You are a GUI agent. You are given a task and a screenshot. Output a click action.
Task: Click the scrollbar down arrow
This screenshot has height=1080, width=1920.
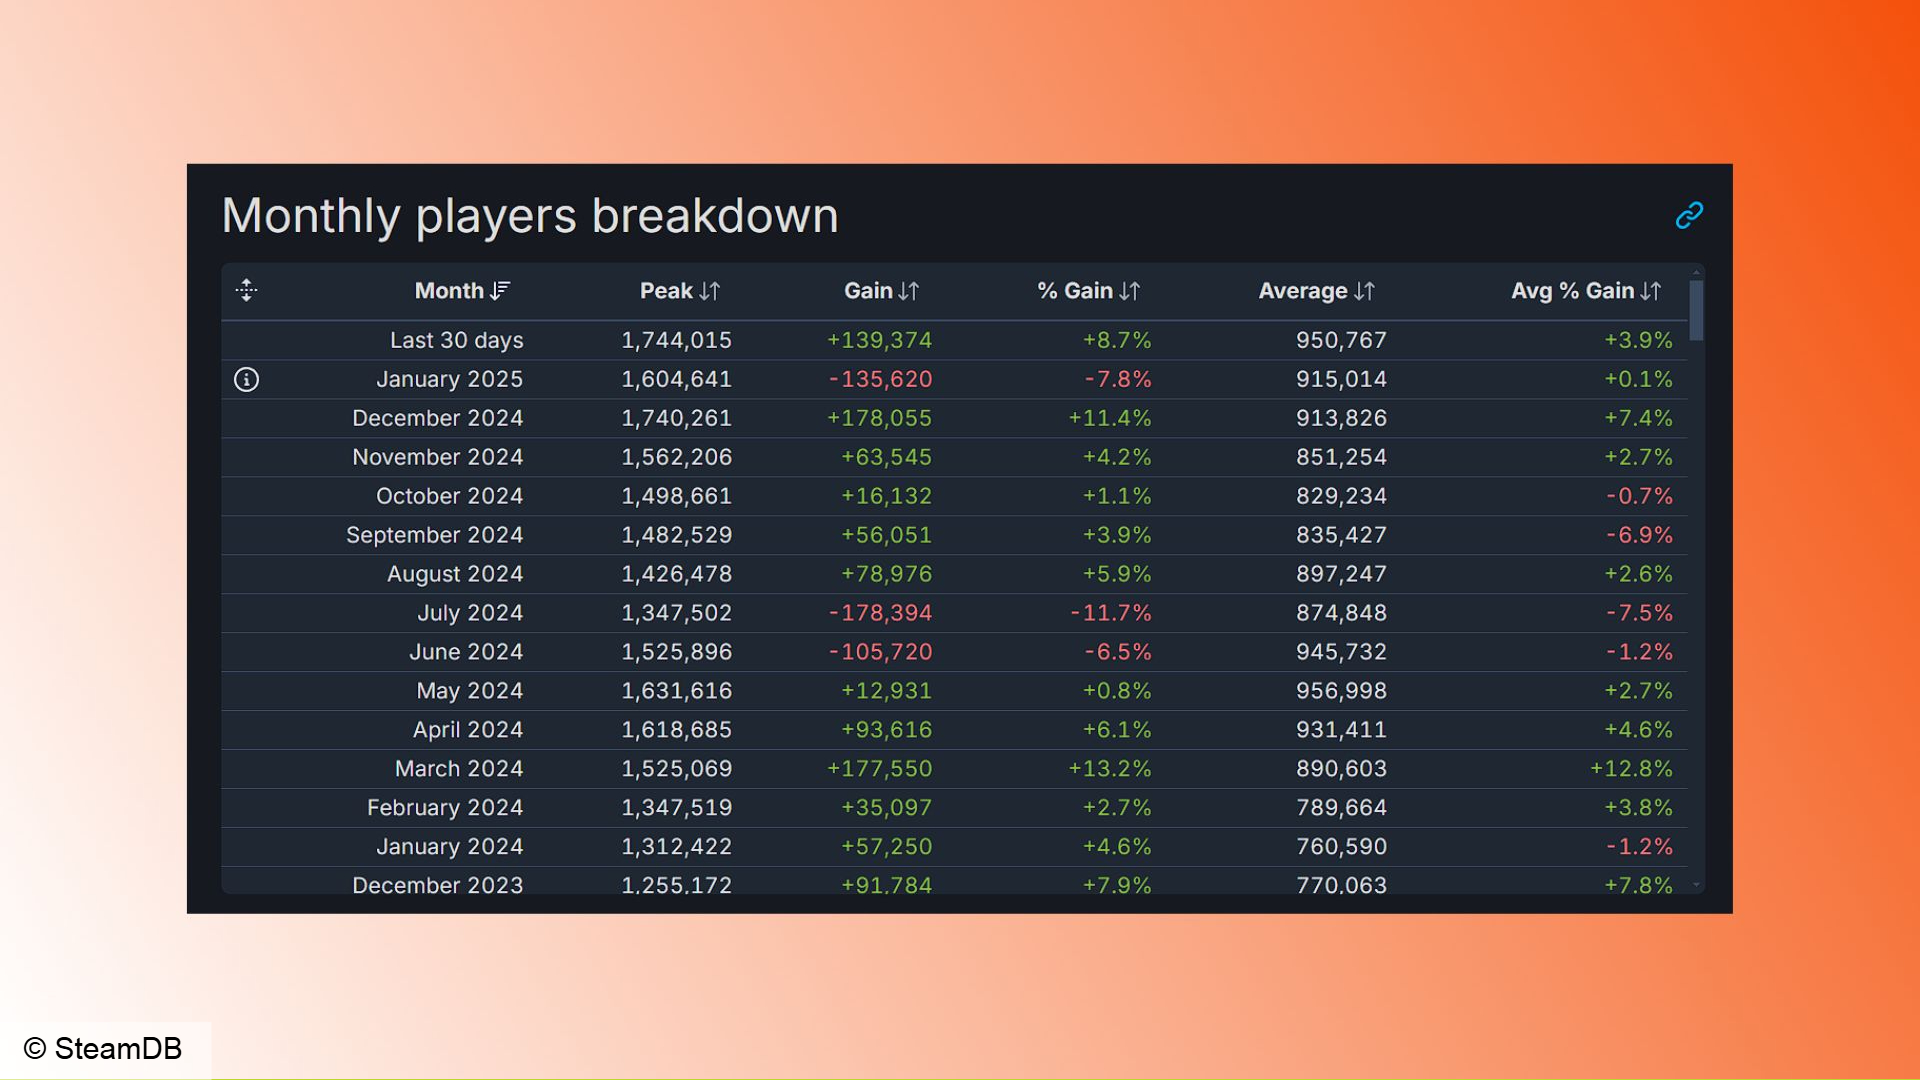click(1696, 885)
